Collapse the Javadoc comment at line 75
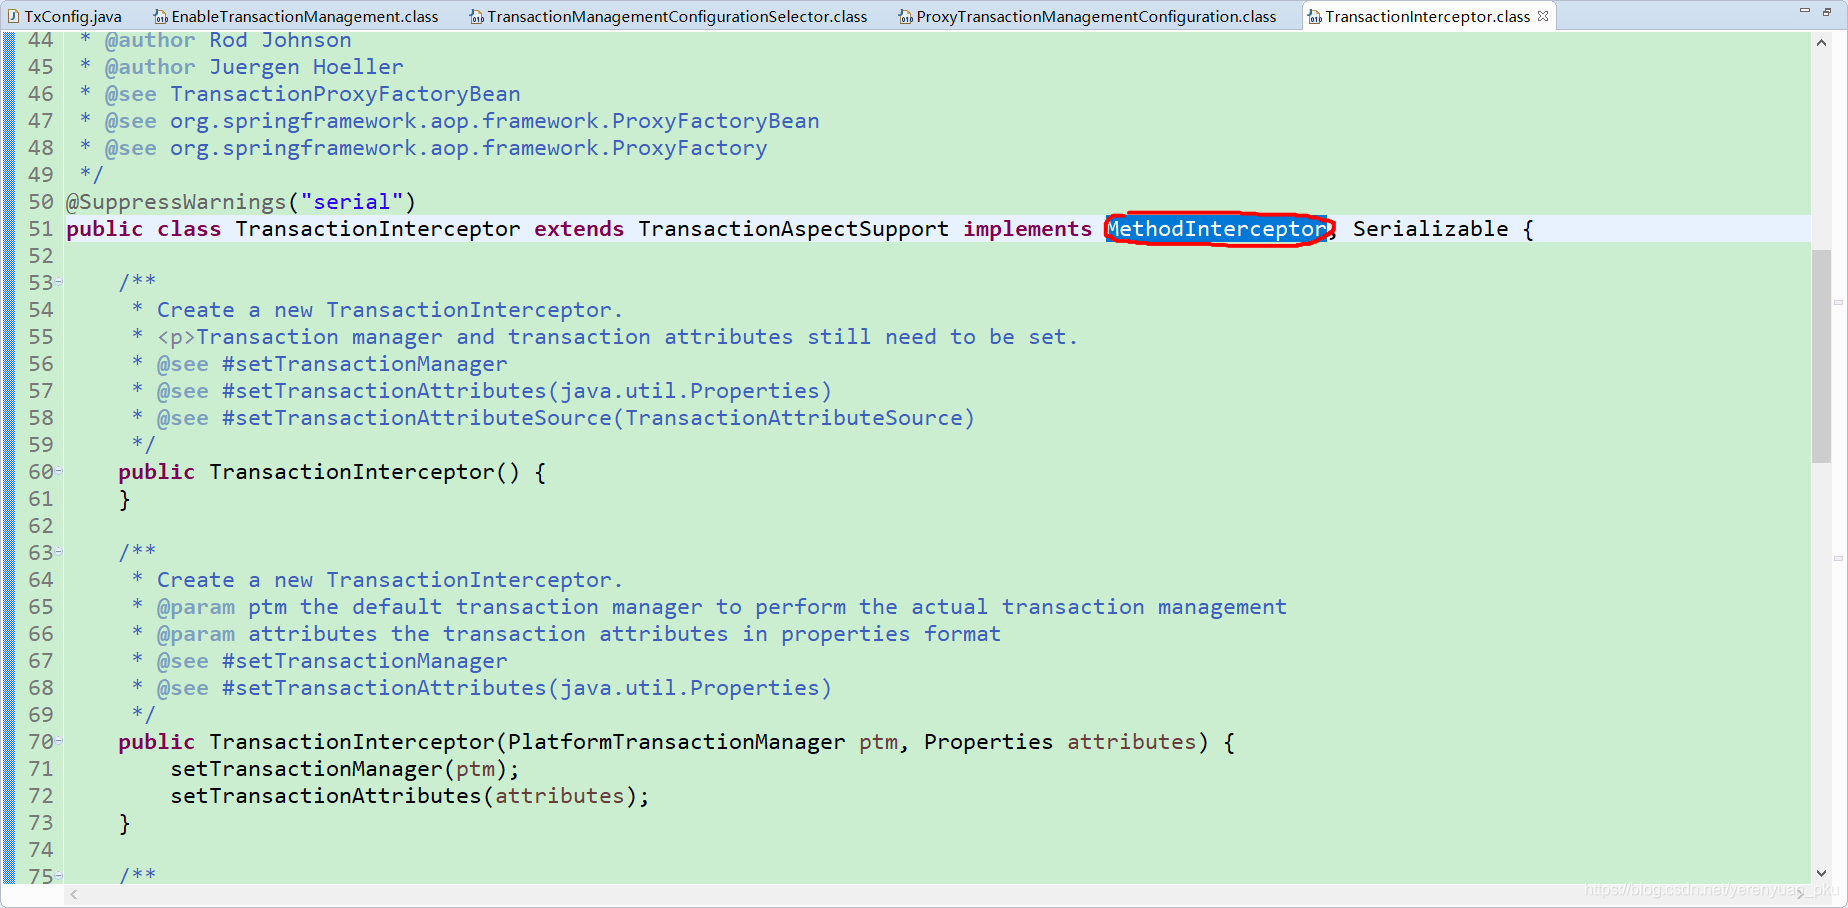The height and width of the screenshot is (908, 1848). pos(59,876)
